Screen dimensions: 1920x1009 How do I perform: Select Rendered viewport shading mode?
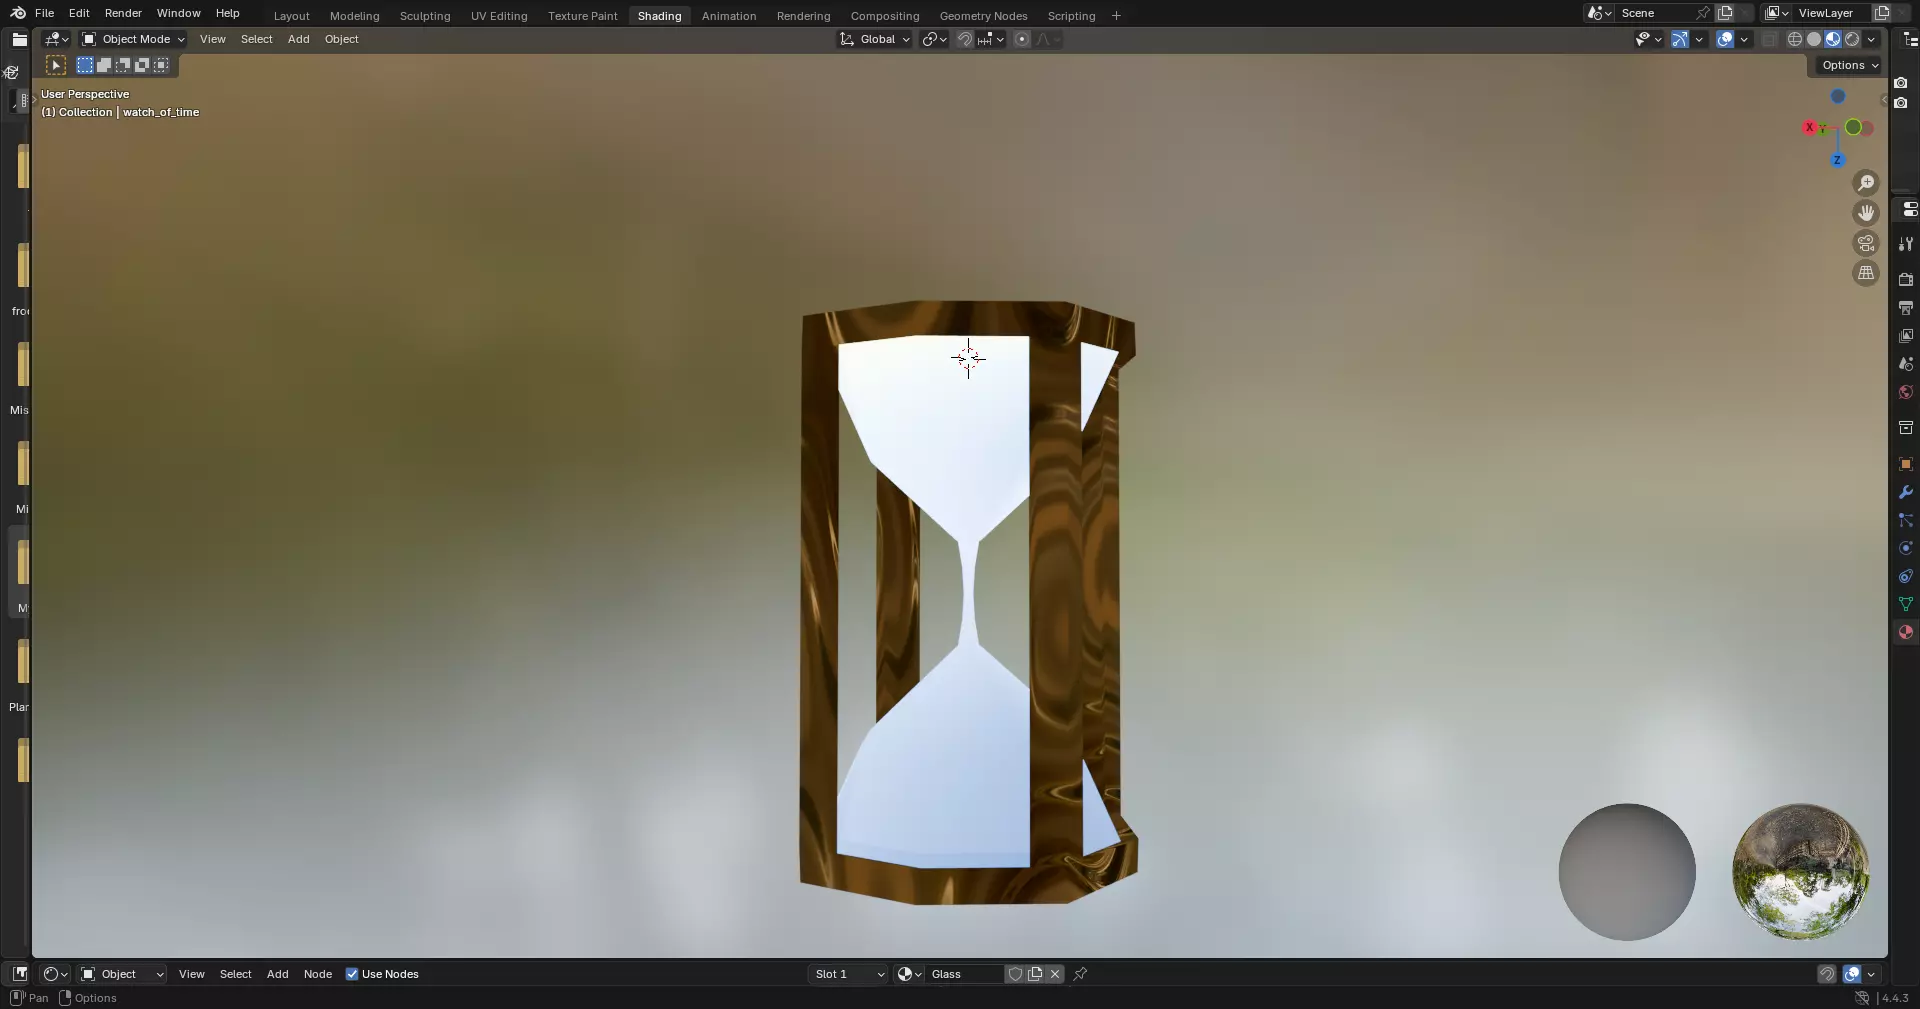1852,39
